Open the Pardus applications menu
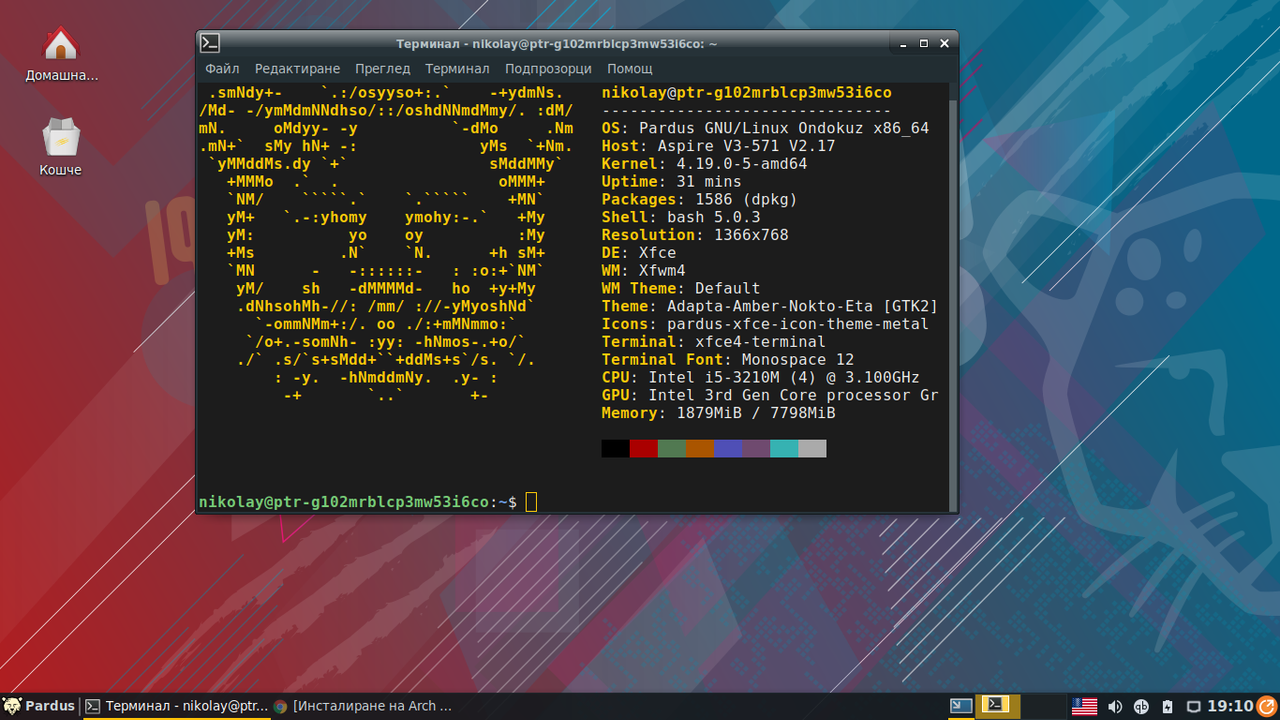The image size is (1280, 720). tap(40, 706)
